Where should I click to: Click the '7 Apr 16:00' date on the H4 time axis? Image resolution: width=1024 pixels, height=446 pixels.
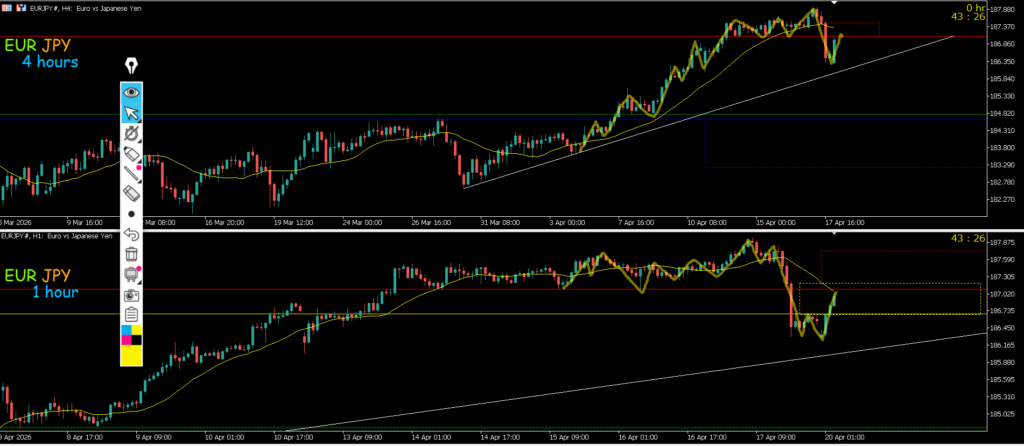pyautogui.click(x=638, y=222)
